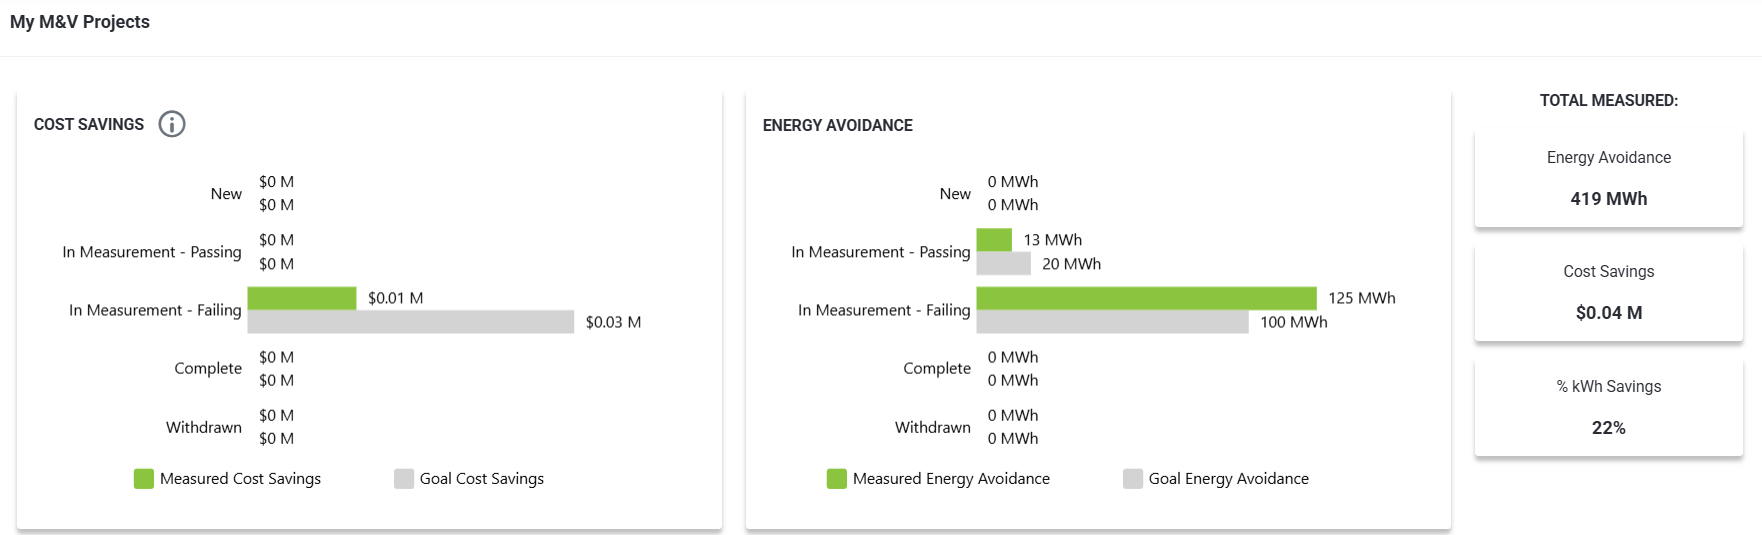Click the green $0.01 M measured cost bar
This screenshot has width=1762, height=535.
tap(302, 298)
